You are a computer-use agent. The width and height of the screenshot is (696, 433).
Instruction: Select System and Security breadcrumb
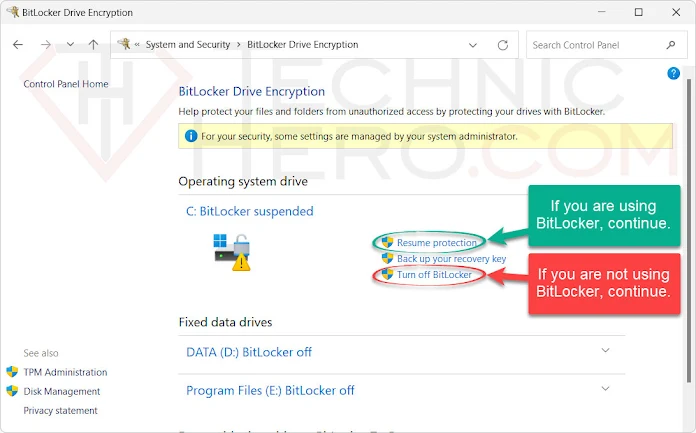187,45
